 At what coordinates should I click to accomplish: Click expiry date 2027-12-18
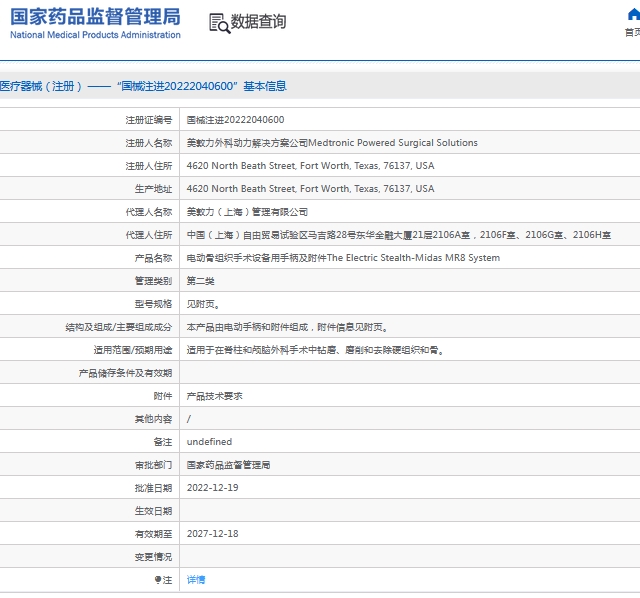click(x=213, y=534)
